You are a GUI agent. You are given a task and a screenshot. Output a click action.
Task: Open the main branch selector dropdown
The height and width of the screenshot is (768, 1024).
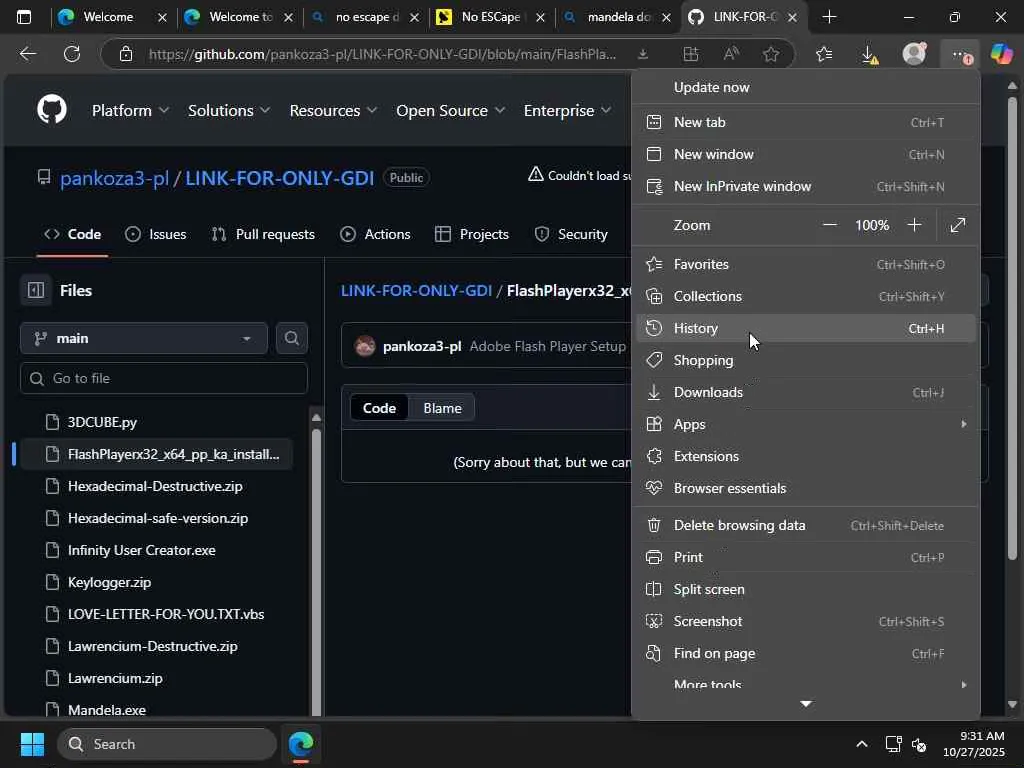pyautogui.click(x=144, y=338)
